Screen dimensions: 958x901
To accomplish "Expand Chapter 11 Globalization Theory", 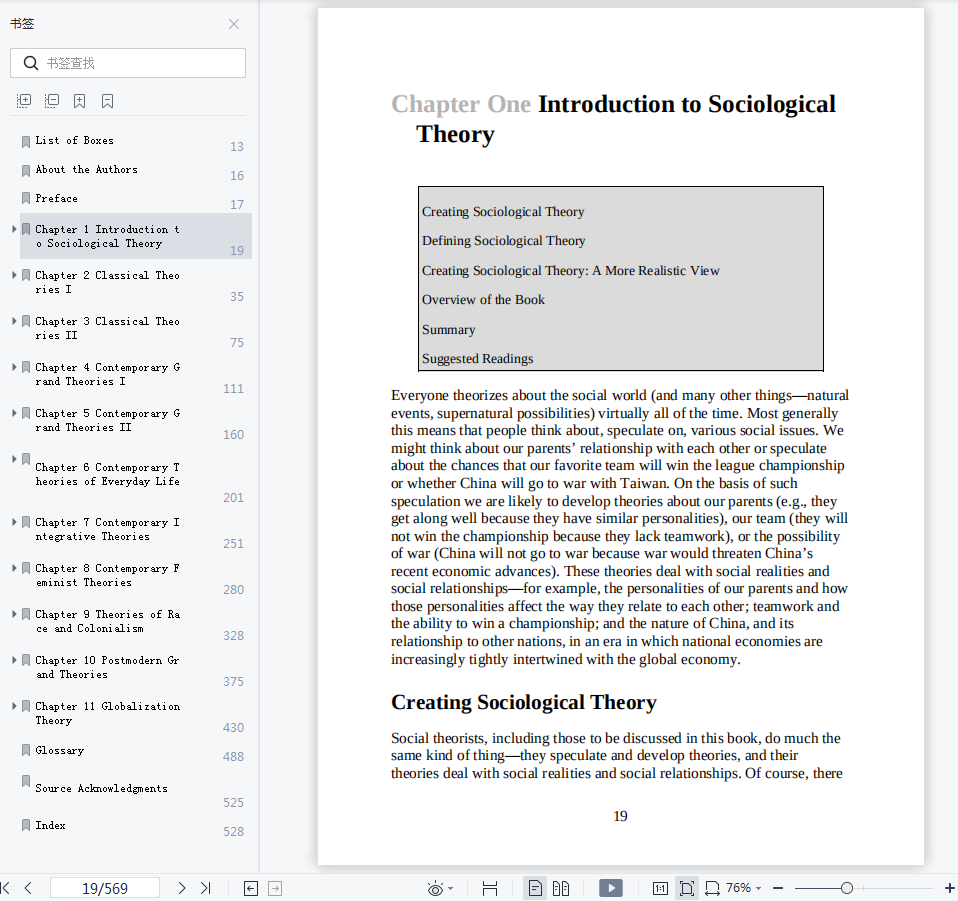I will click(14, 706).
